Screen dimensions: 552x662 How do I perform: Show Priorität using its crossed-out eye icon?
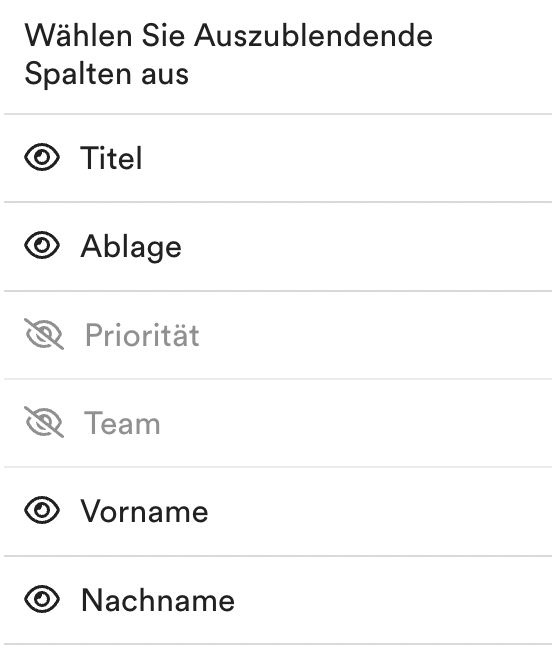(44, 334)
